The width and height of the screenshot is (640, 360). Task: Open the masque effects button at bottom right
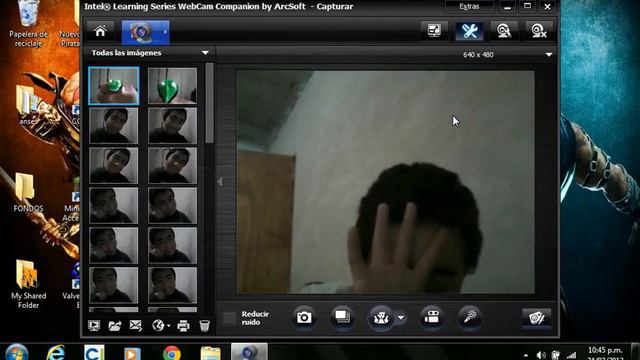click(x=536, y=318)
